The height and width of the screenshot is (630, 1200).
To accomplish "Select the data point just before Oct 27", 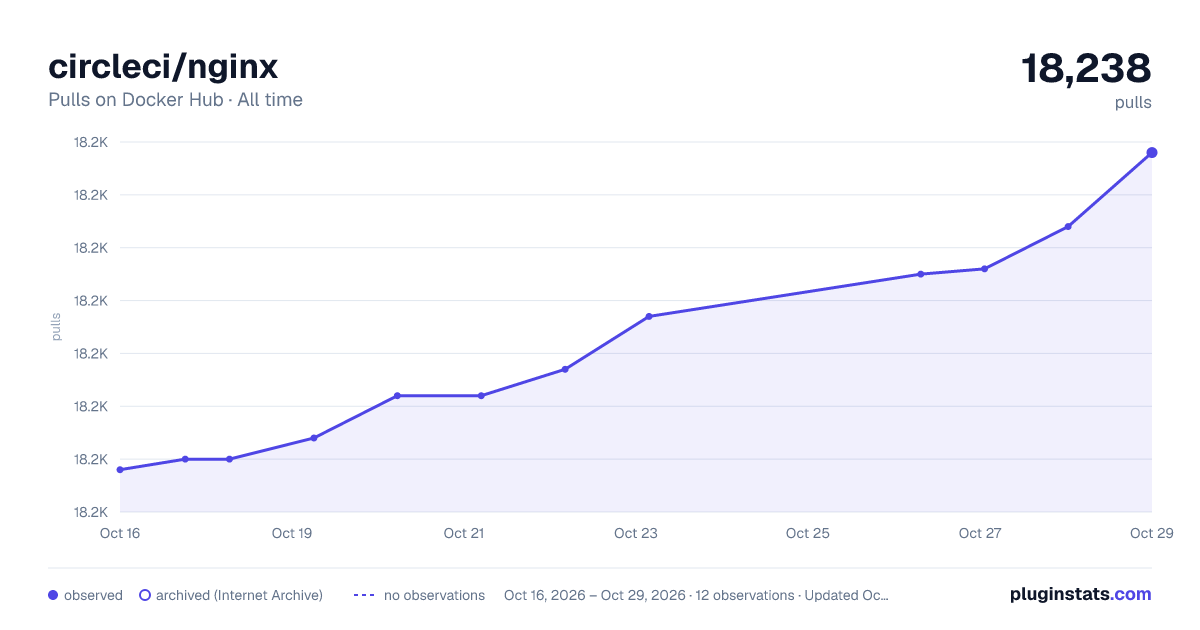I will tap(920, 274).
